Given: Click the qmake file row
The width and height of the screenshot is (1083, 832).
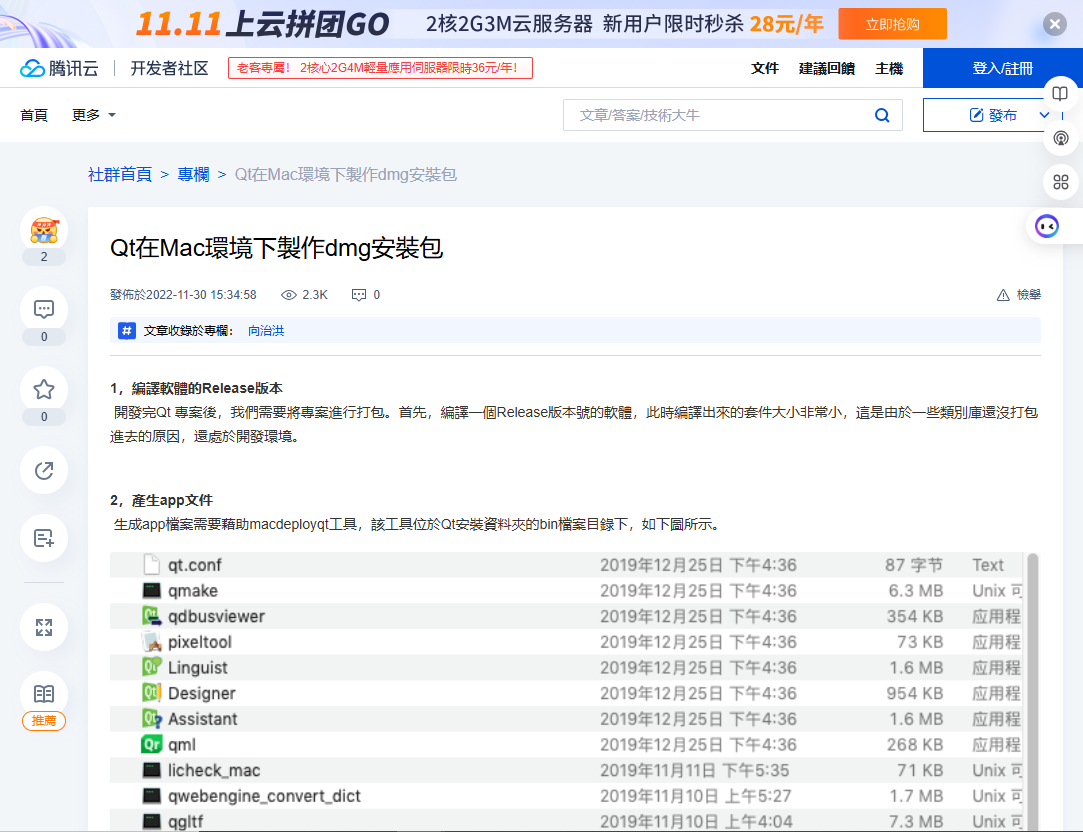Looking at the screenshot, I should 567,590.
